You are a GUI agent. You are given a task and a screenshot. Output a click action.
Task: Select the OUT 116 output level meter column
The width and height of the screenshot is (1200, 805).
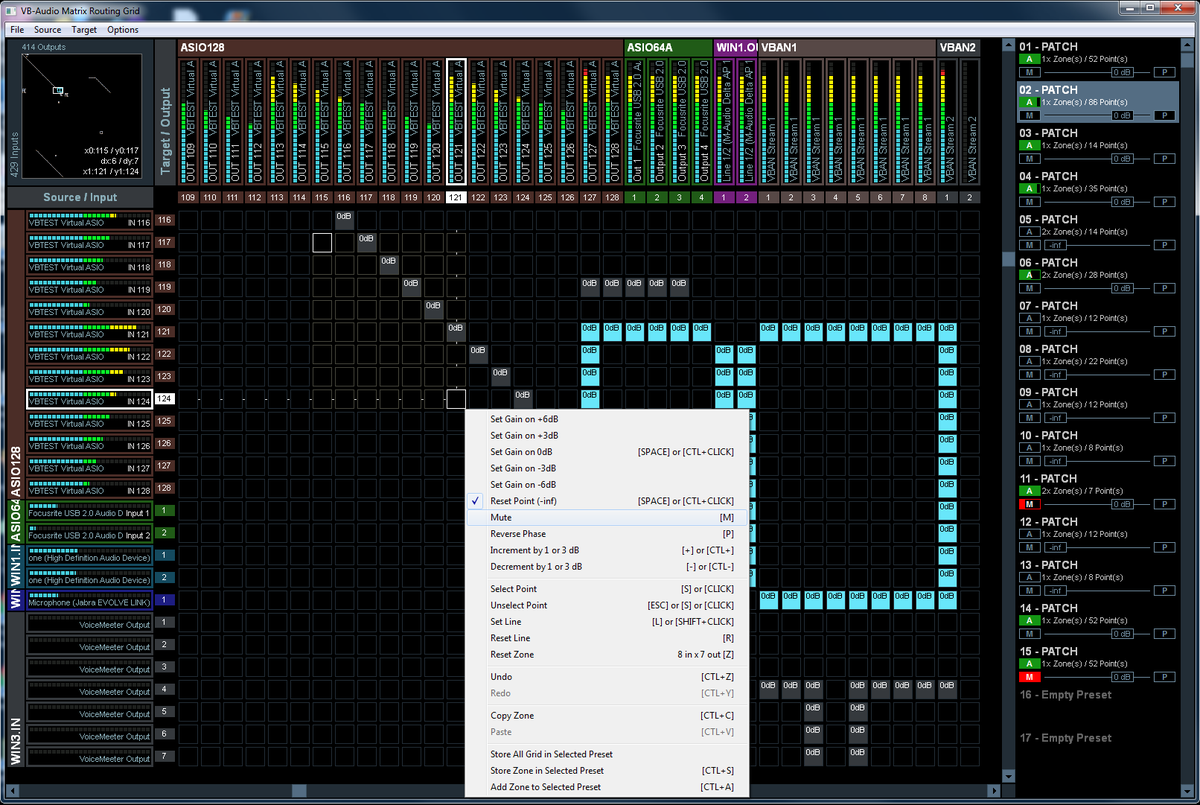(x=344, y=121)
